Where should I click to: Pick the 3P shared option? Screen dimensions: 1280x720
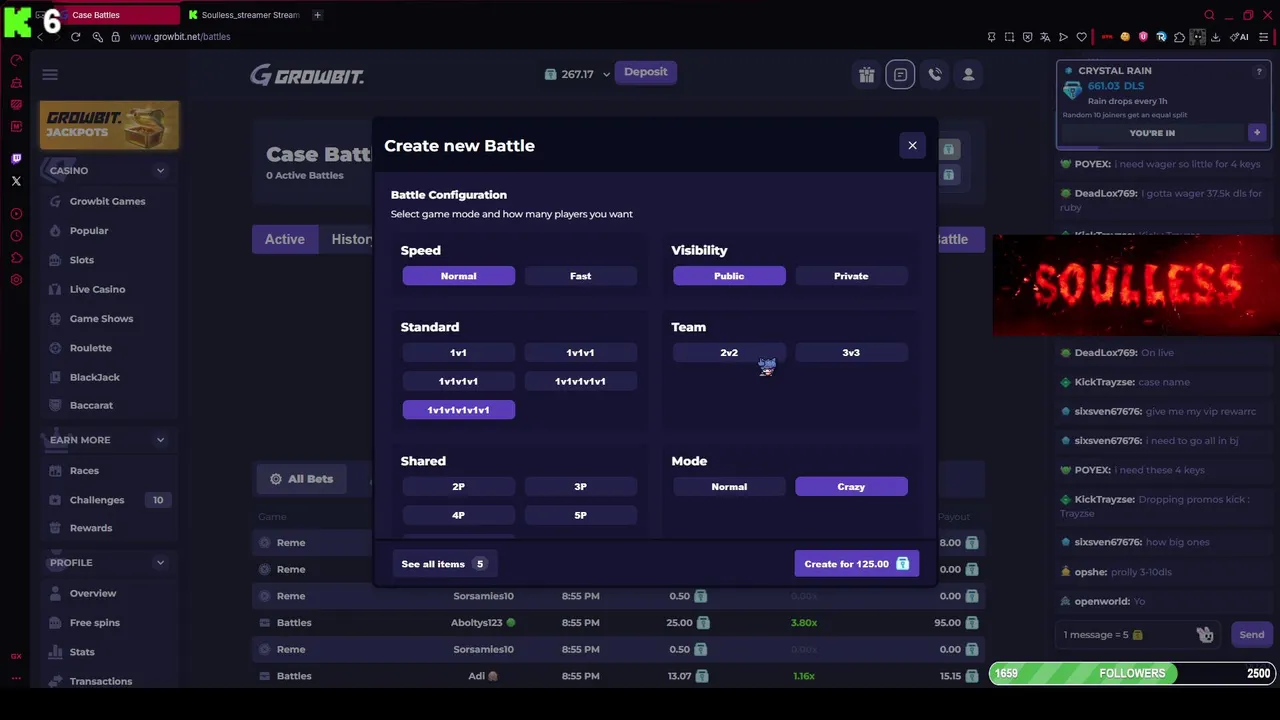[x=581, y=486]
